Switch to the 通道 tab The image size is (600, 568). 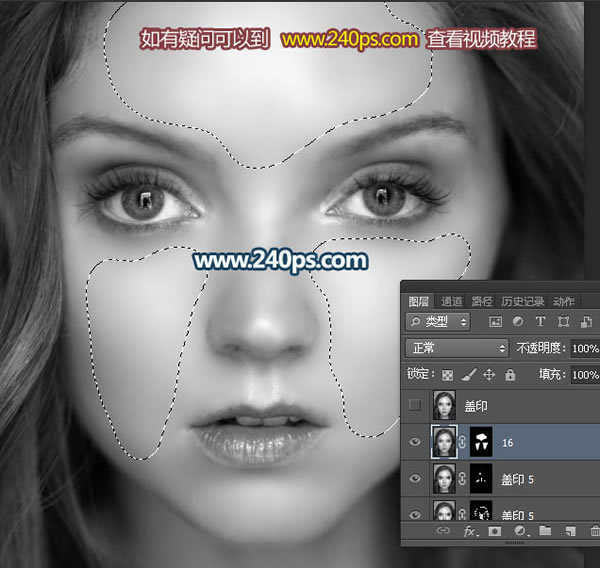pos(452,302)
